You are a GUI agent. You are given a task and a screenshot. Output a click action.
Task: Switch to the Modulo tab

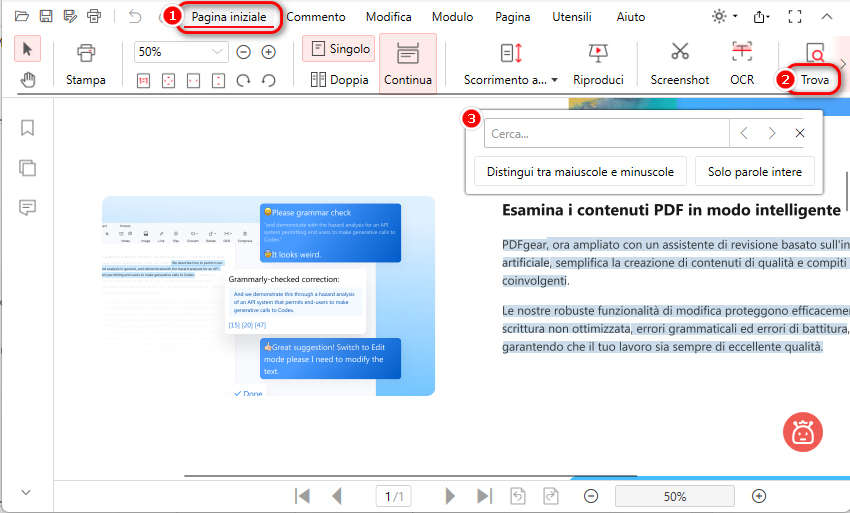[453, 17]
